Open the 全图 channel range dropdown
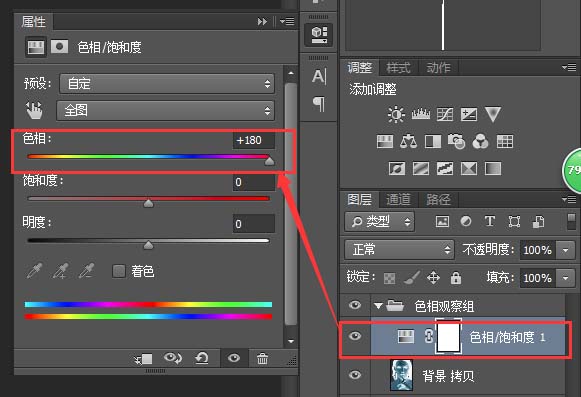This screenshot has width=581, height=397. pos(165,110)
